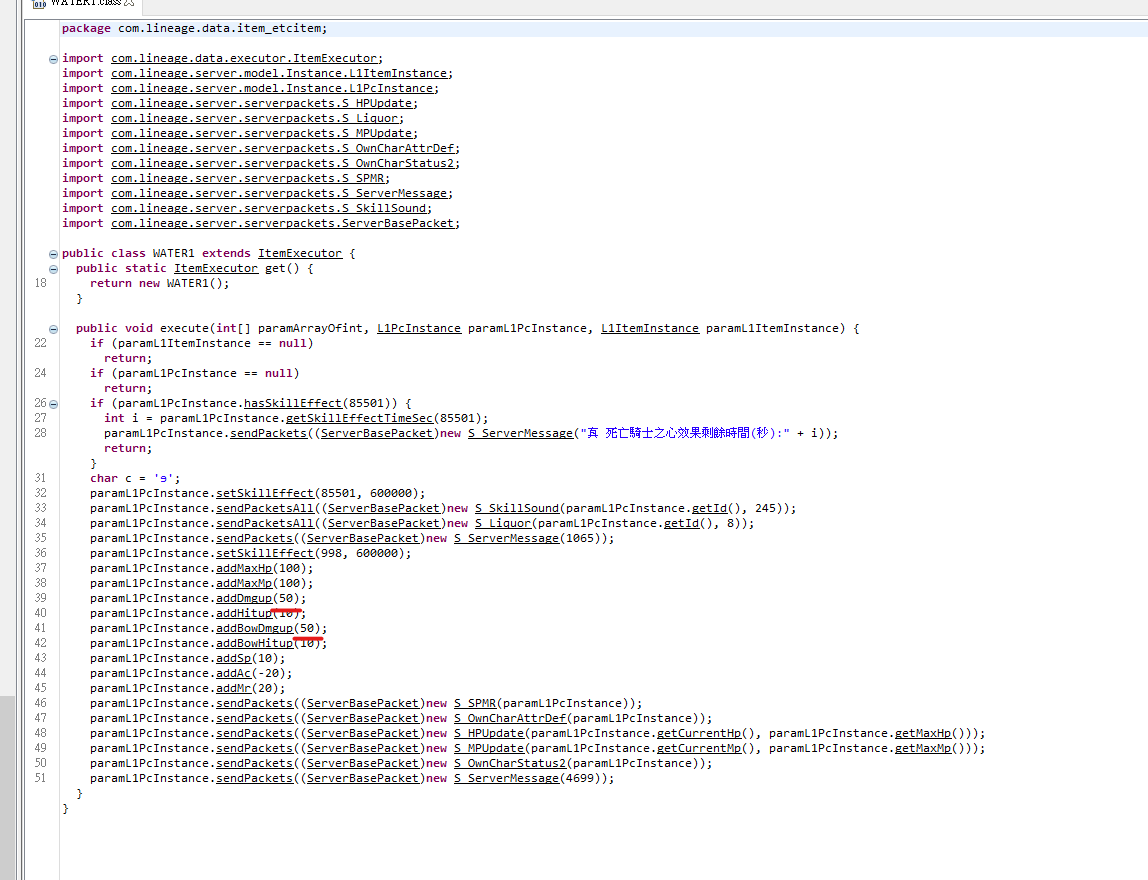Jump to the addAc method
Image resolution: width=1148 pixels, height=880 pixels.
point(234,674)
